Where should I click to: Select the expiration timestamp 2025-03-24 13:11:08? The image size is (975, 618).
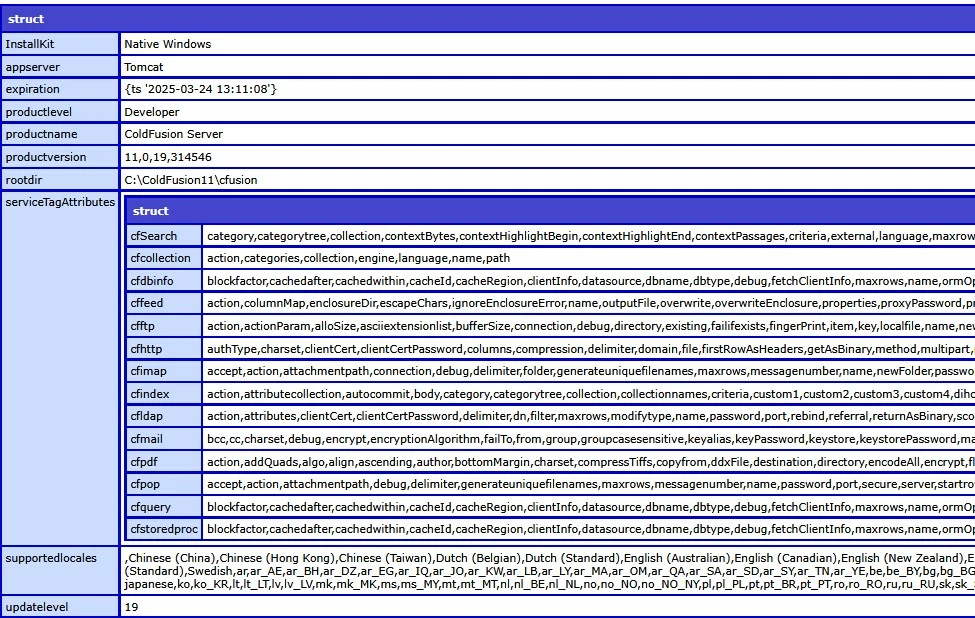pos(200,89)
